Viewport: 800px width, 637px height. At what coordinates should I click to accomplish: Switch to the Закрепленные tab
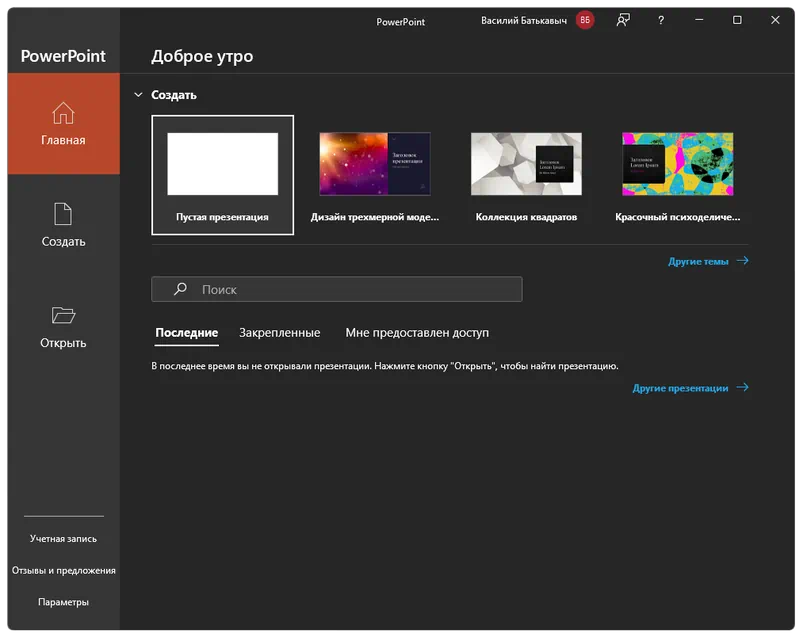pos(279,333)
